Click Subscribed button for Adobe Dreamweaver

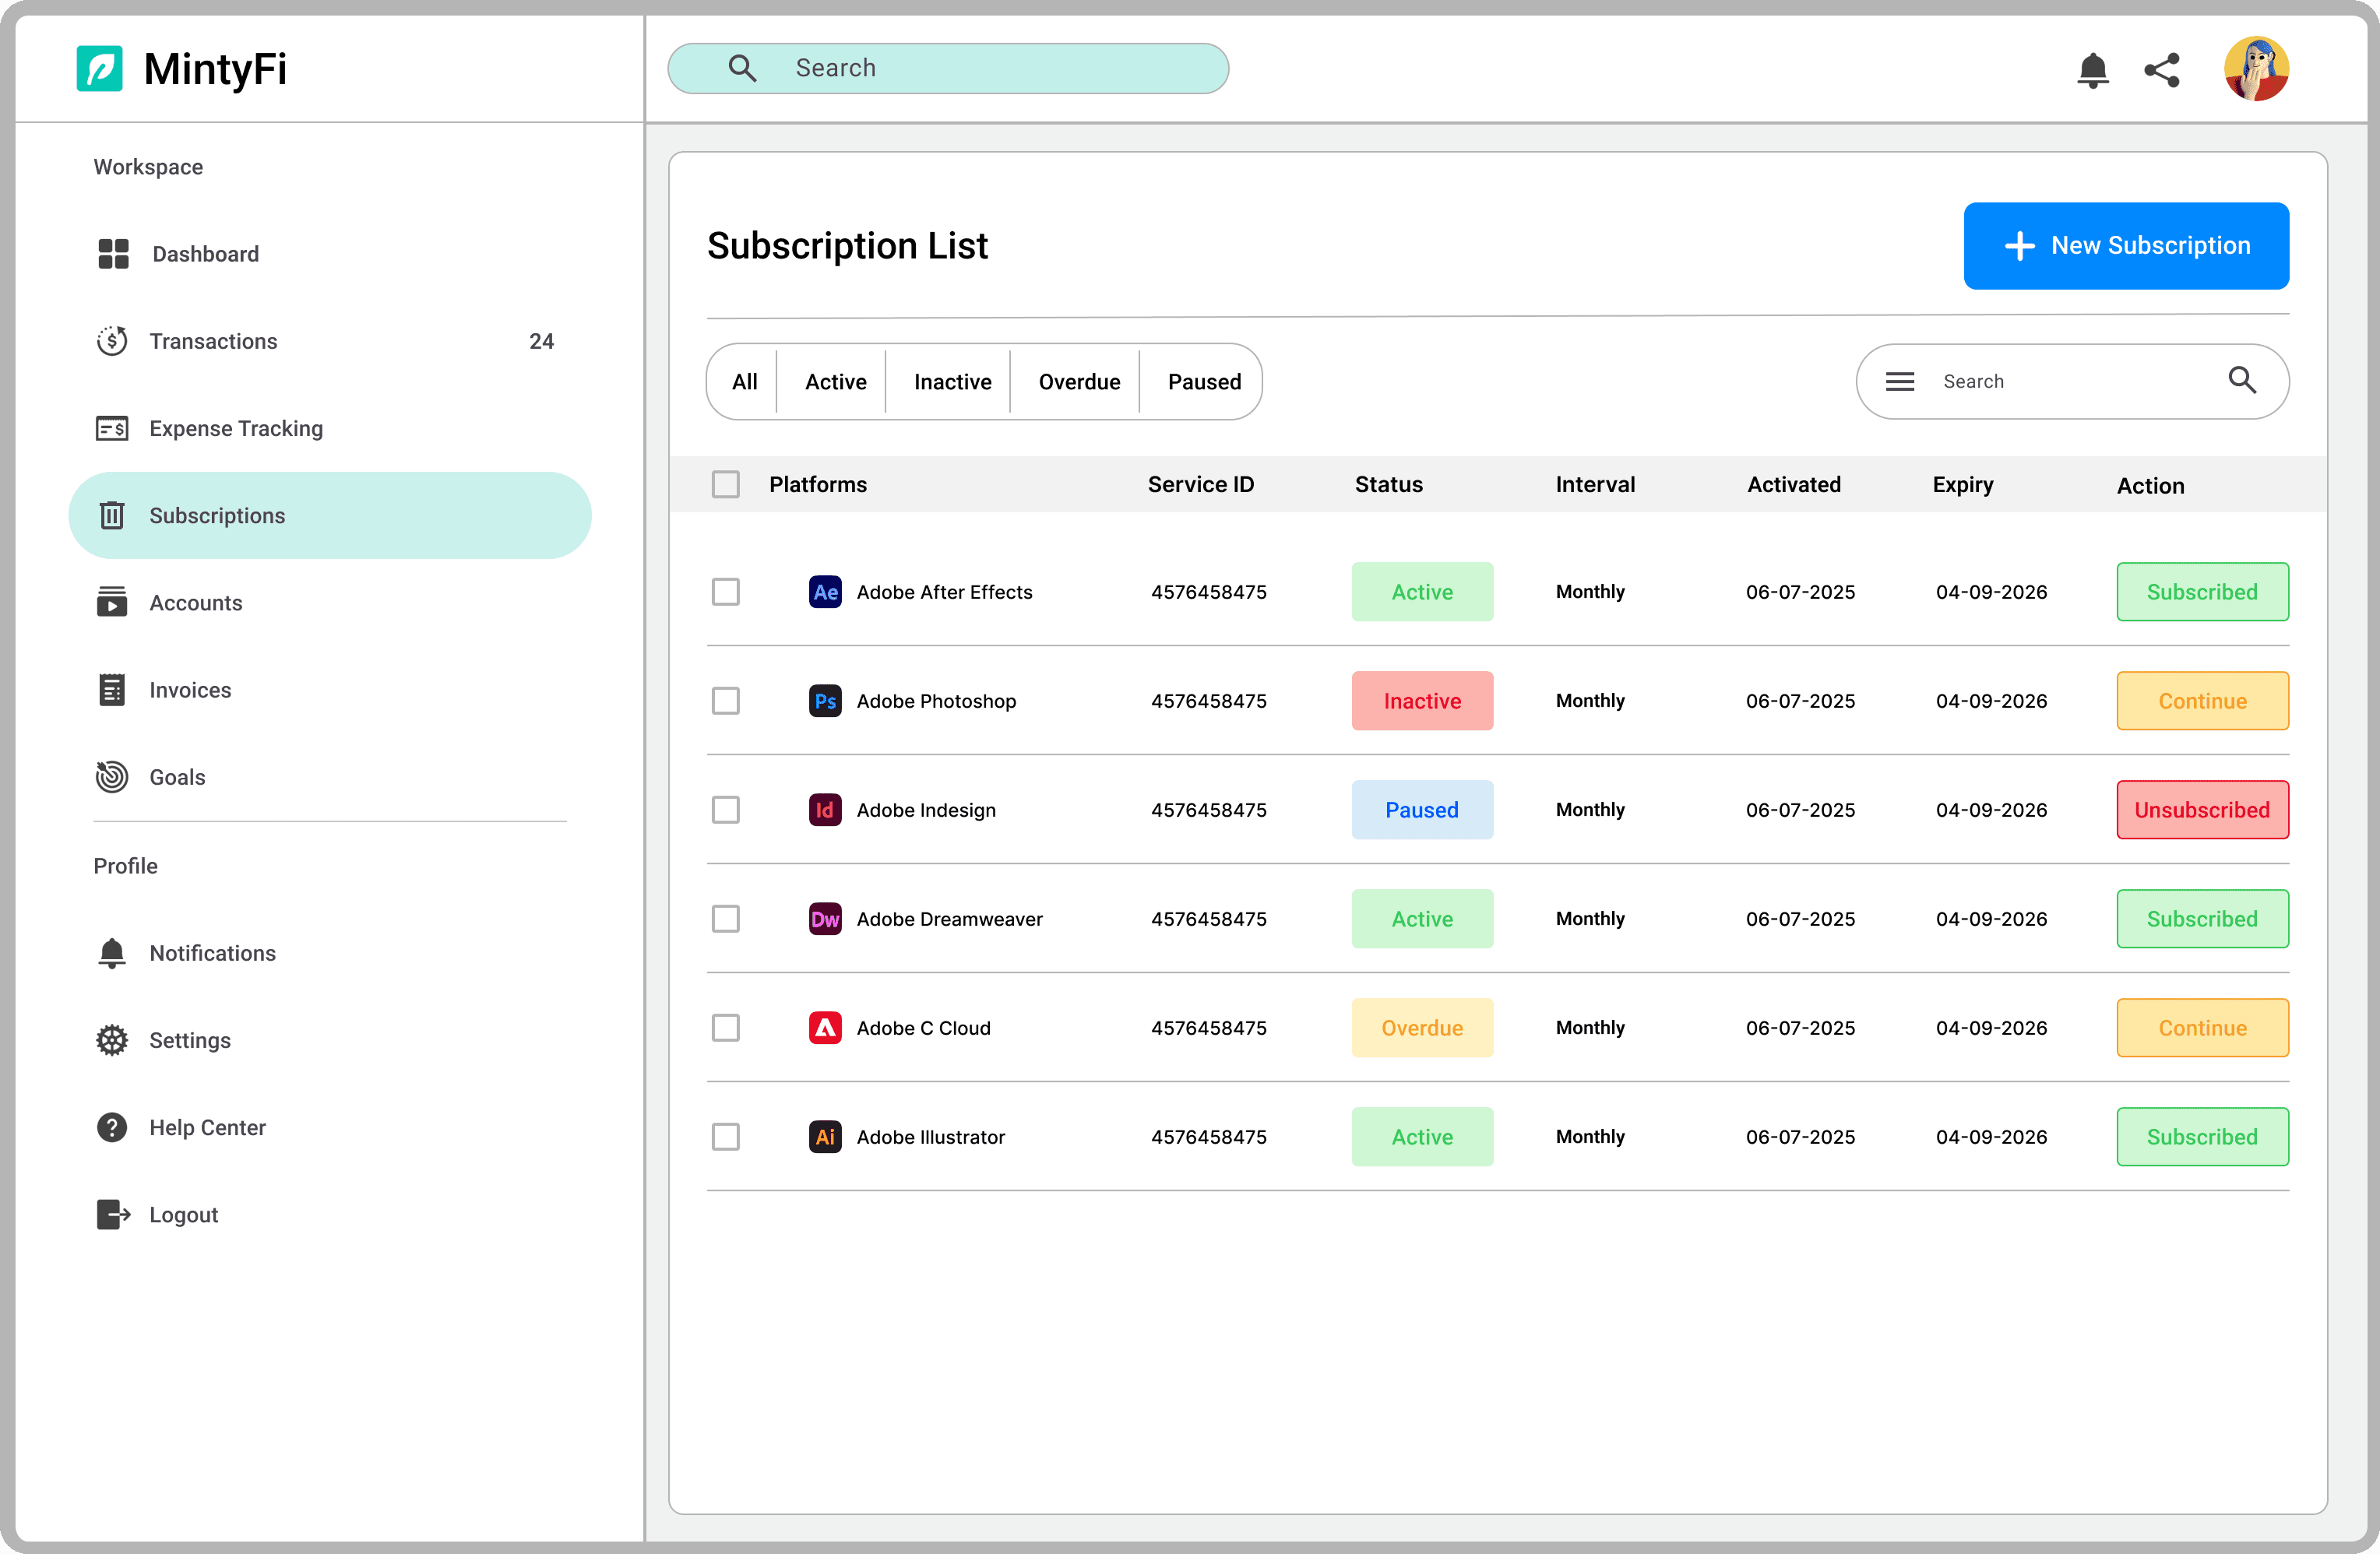2202,919
